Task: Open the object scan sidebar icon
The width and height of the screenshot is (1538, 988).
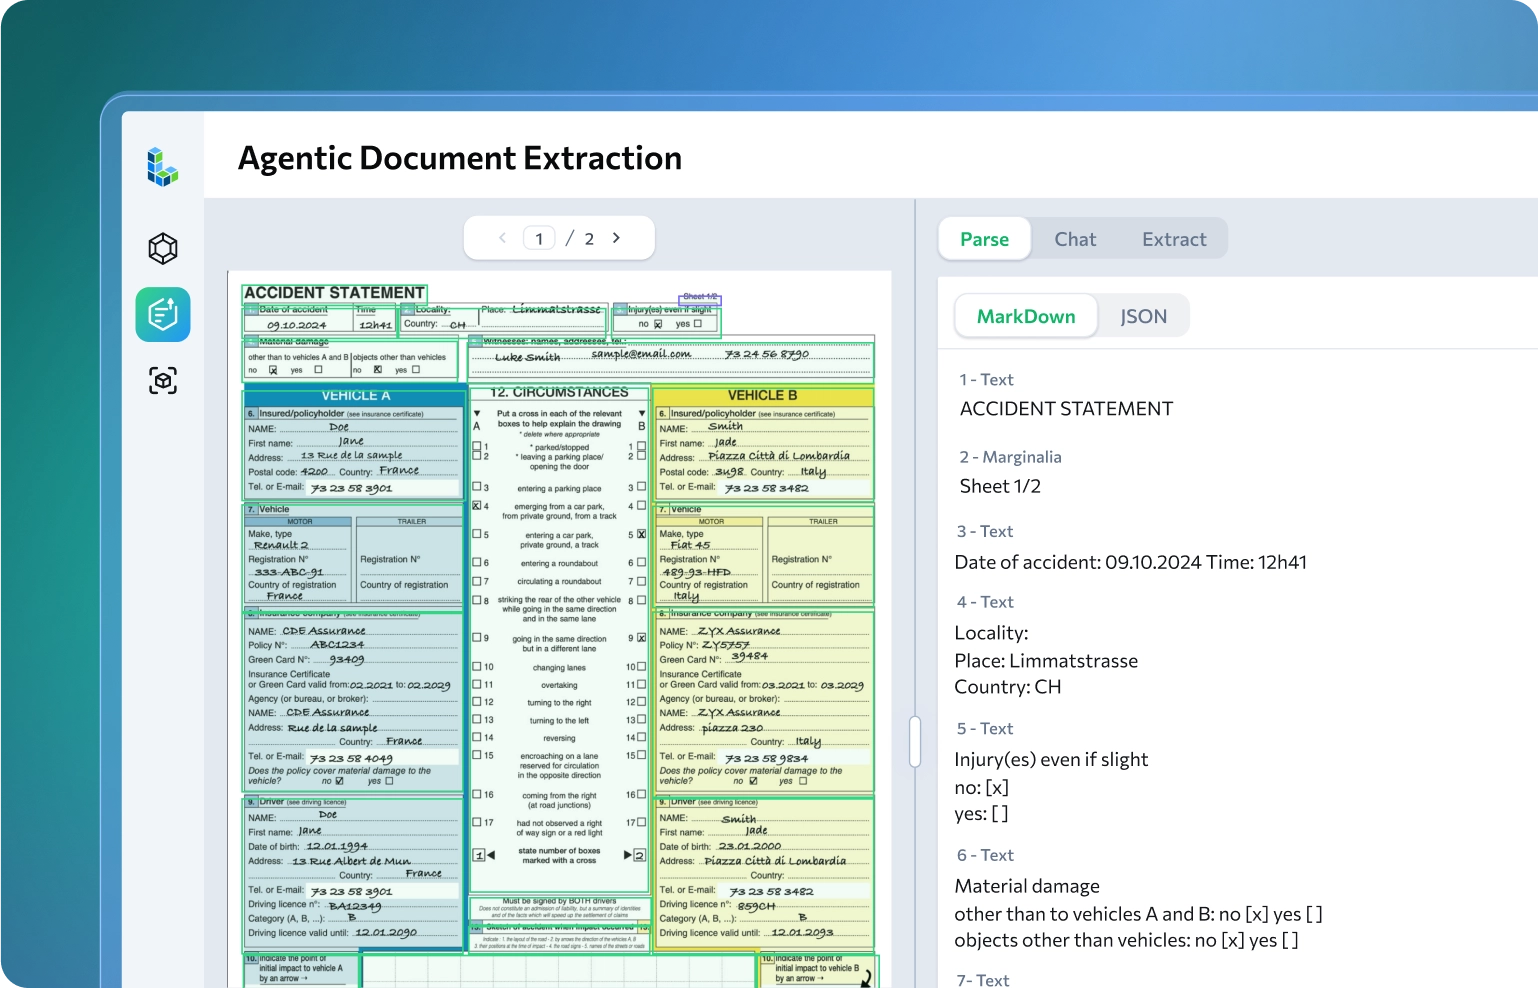Action: [163, 381]
